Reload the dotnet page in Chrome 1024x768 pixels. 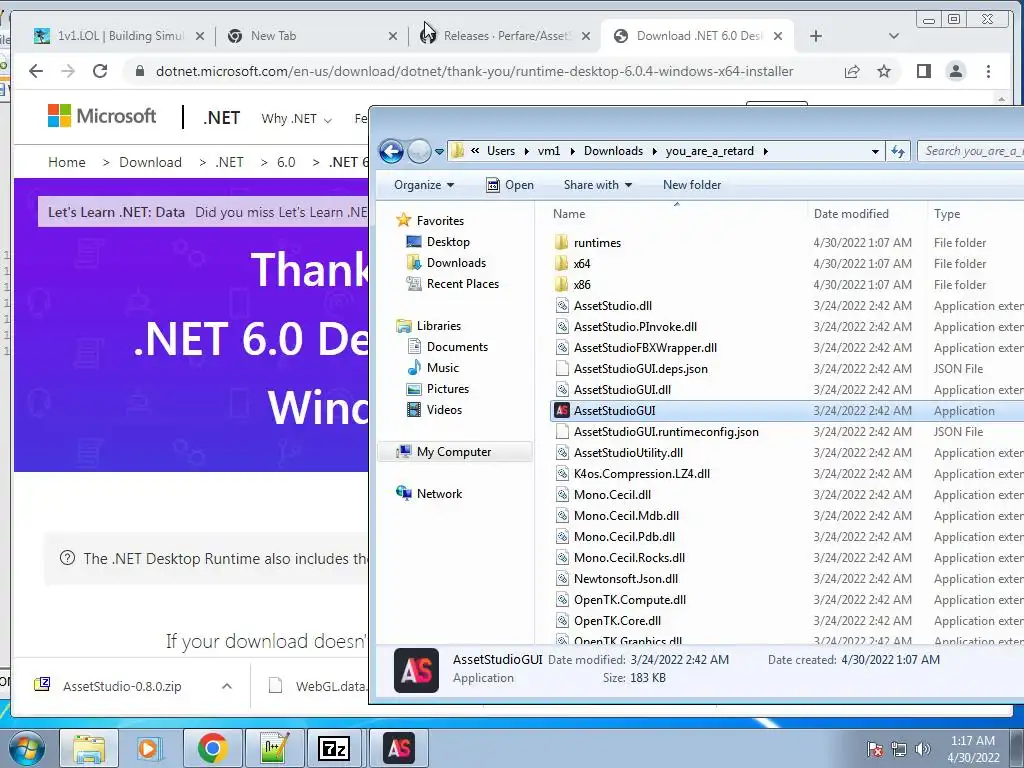(x=100, y=71)
